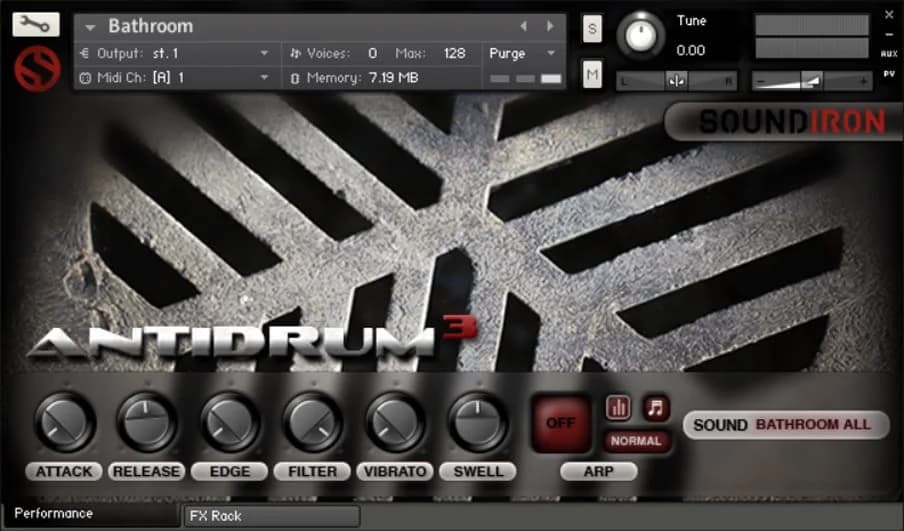Click the Release knob
Image resolution: width=904 pixels, height=531 pixels.
pyautogui.click(x=146, y=422)
